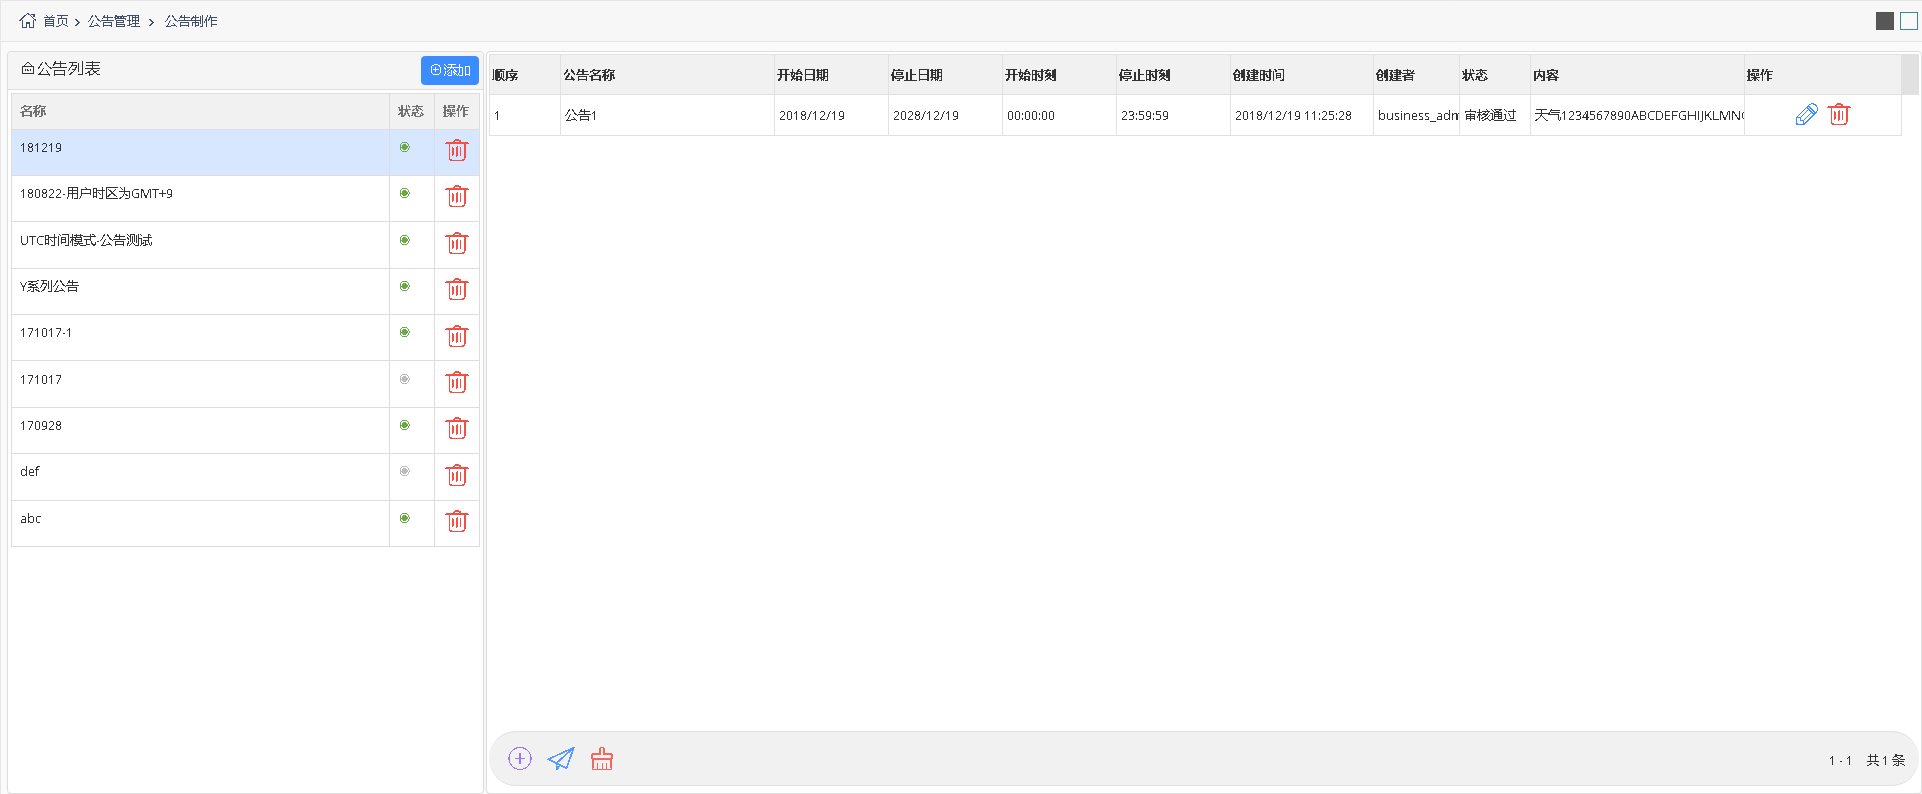Viewport: 1922px width, 794px height.
Task: Click the circled plus icon in bottom toolbar
Action: pyautogui.click(x=520, y=759)
